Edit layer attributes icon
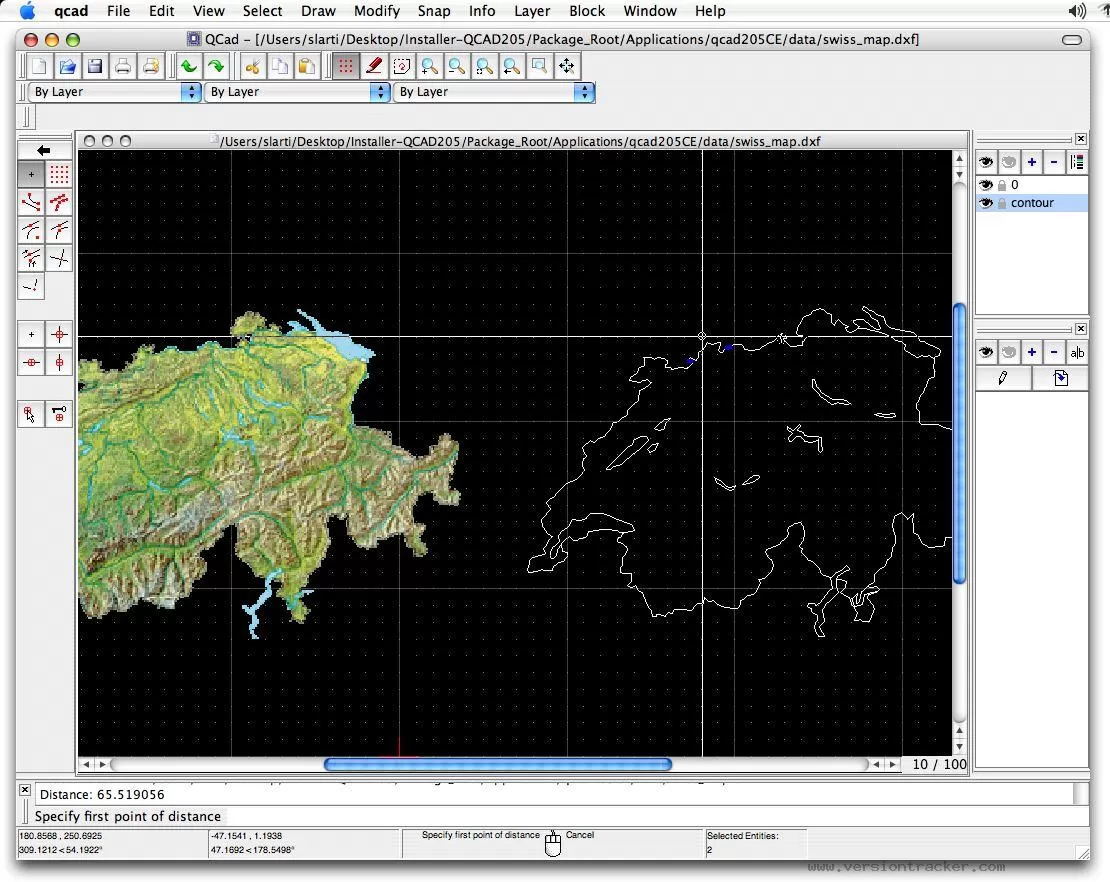The height and width of the screenshot is (882, 1110). pyautogui.click(x=1077, y=162)
